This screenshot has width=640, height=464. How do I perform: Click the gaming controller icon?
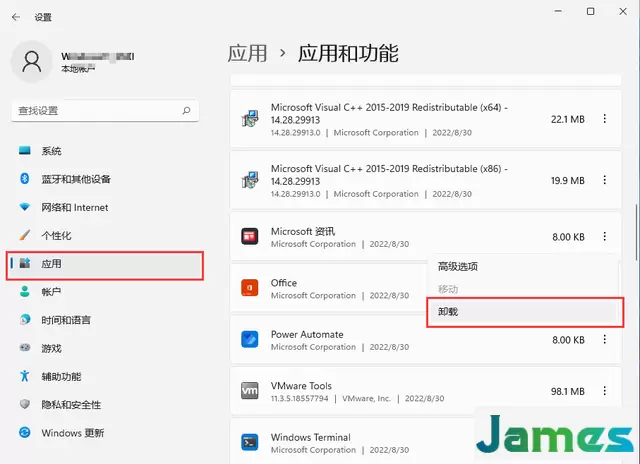coord(25,348)
